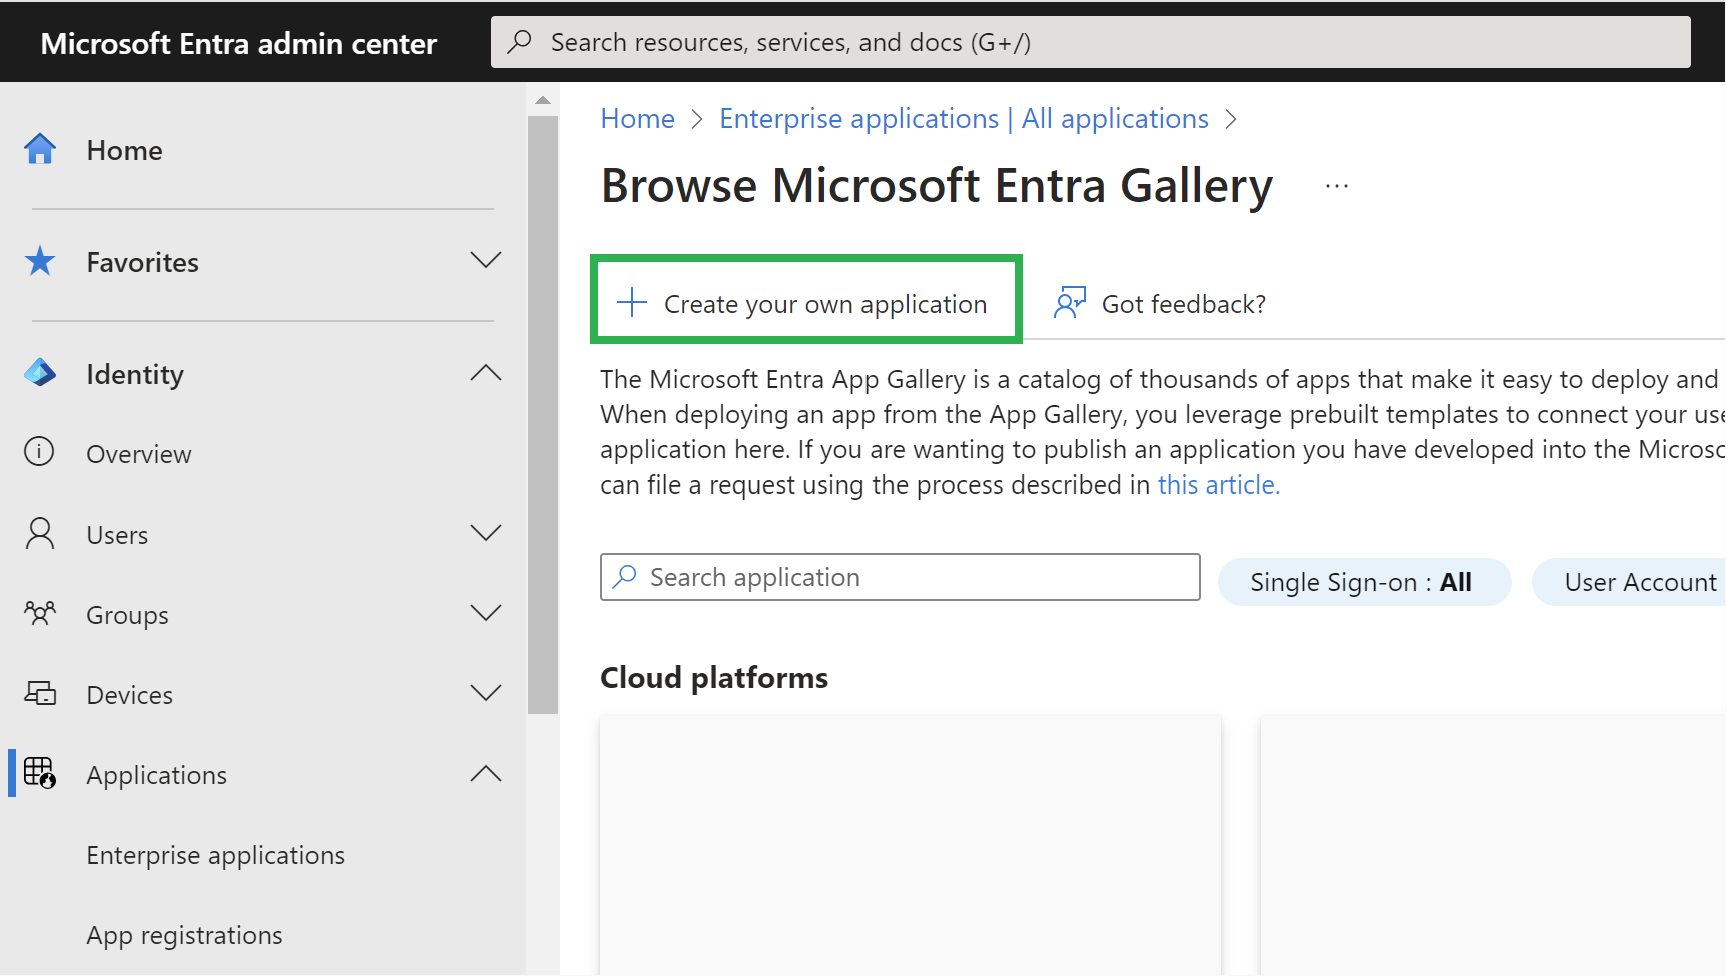1726x976 pixels.
Task: Select Groups label in the sidebar
Action: (127, 615)
